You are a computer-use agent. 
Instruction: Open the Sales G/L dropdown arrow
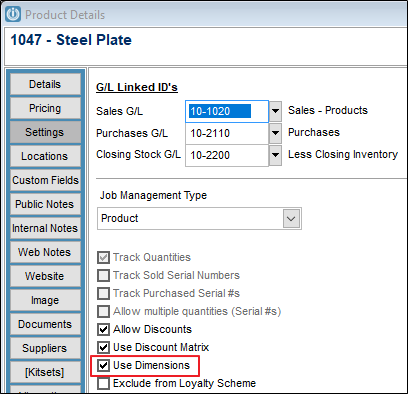[275, 111]
